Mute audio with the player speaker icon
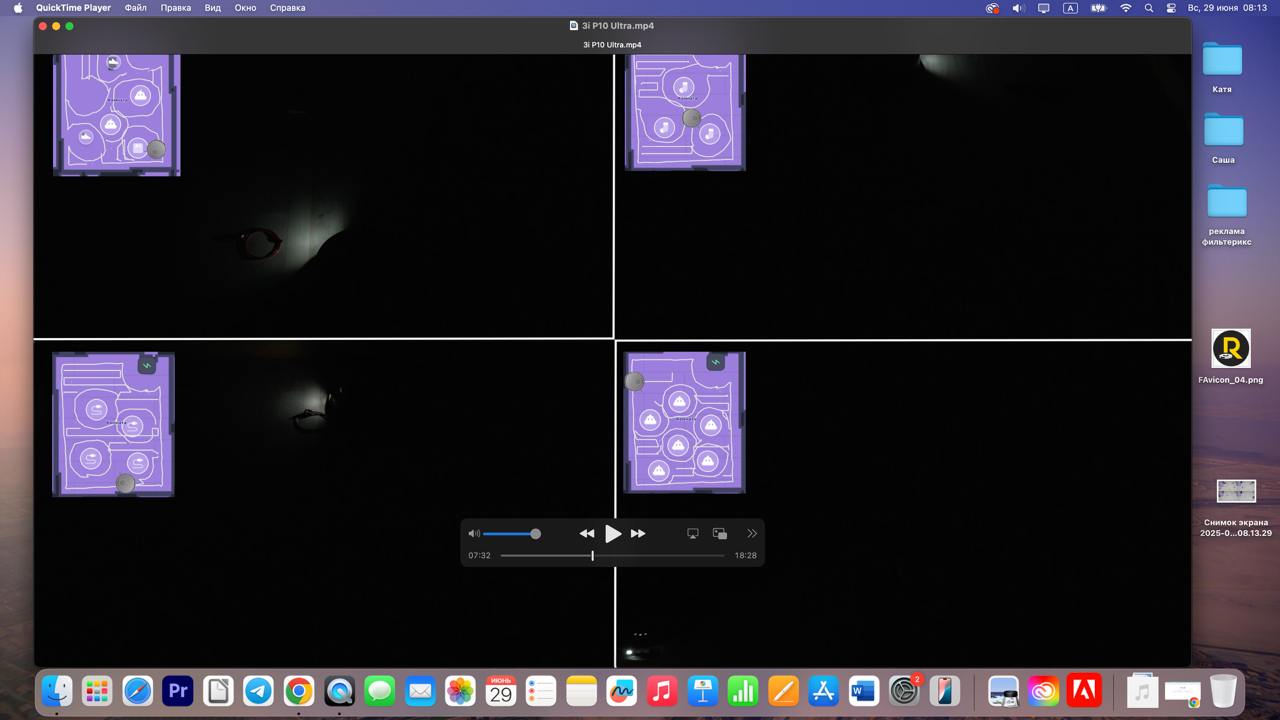 click(x=474, y=534)
